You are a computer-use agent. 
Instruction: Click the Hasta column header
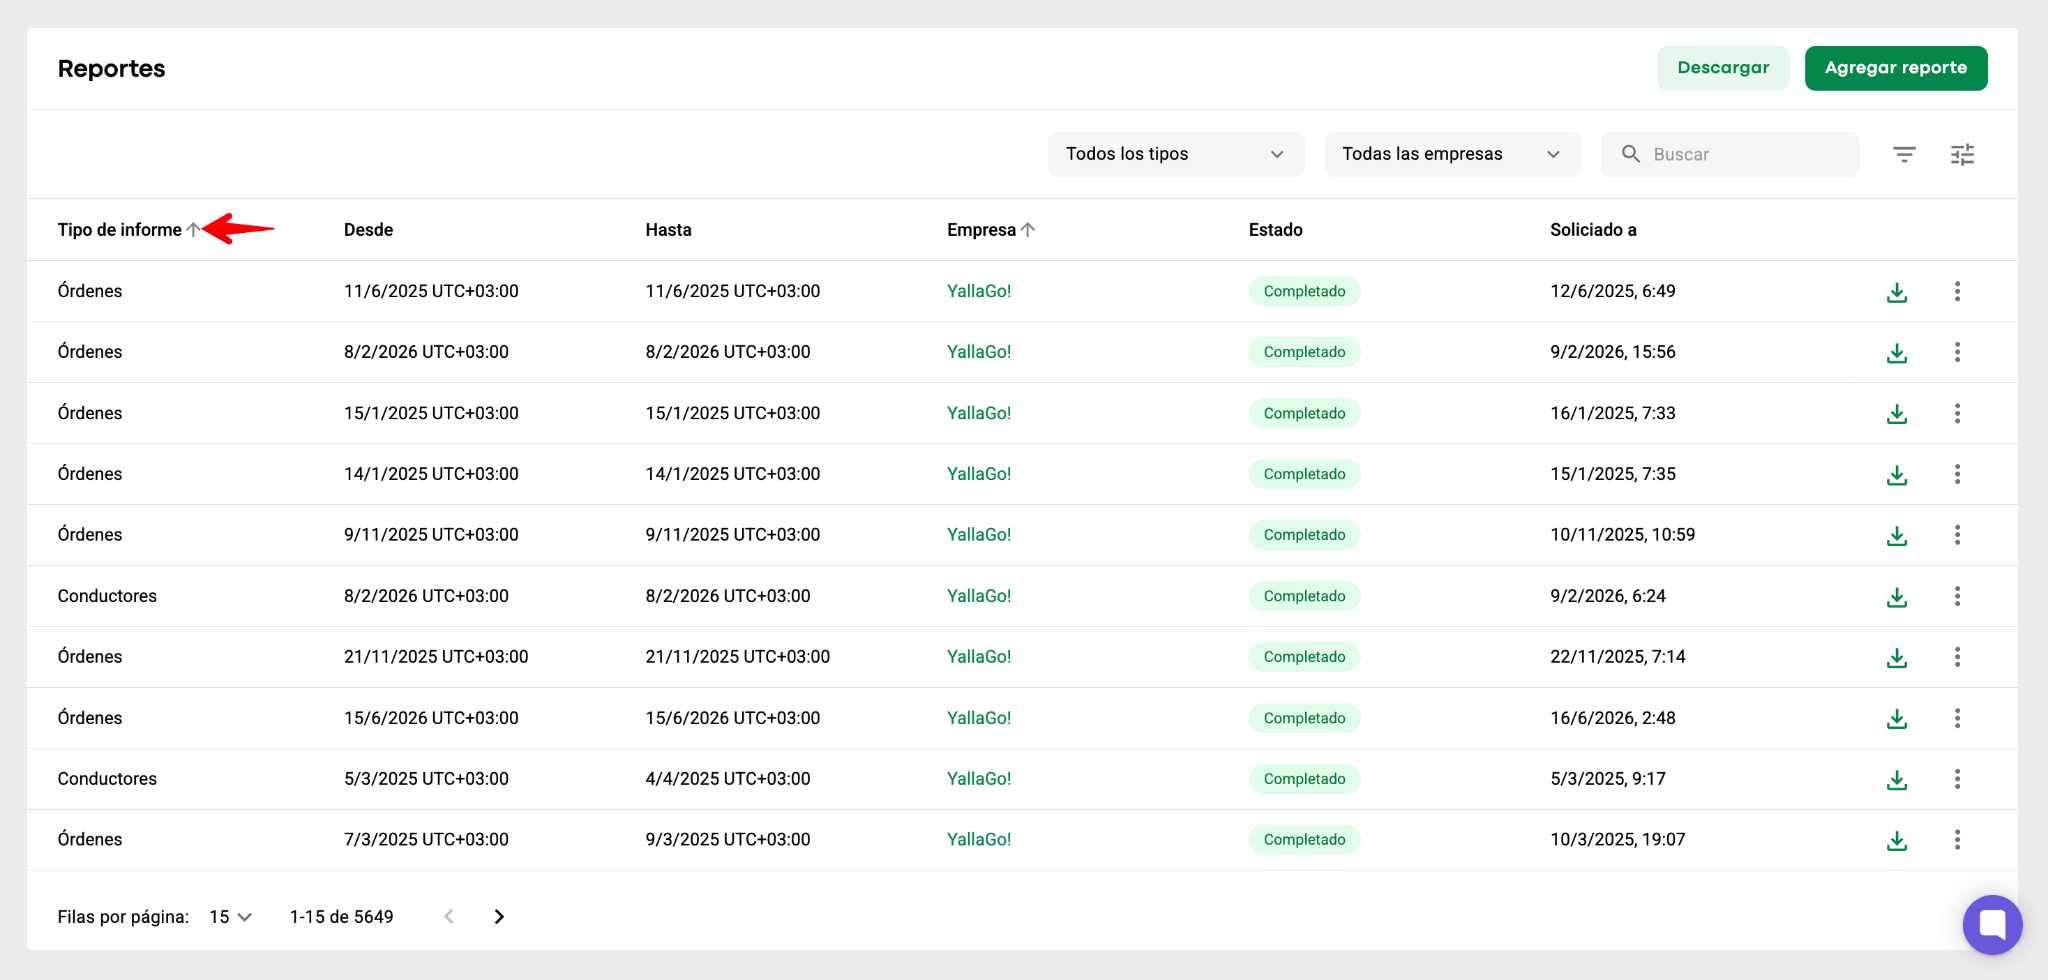pos(668,230)
